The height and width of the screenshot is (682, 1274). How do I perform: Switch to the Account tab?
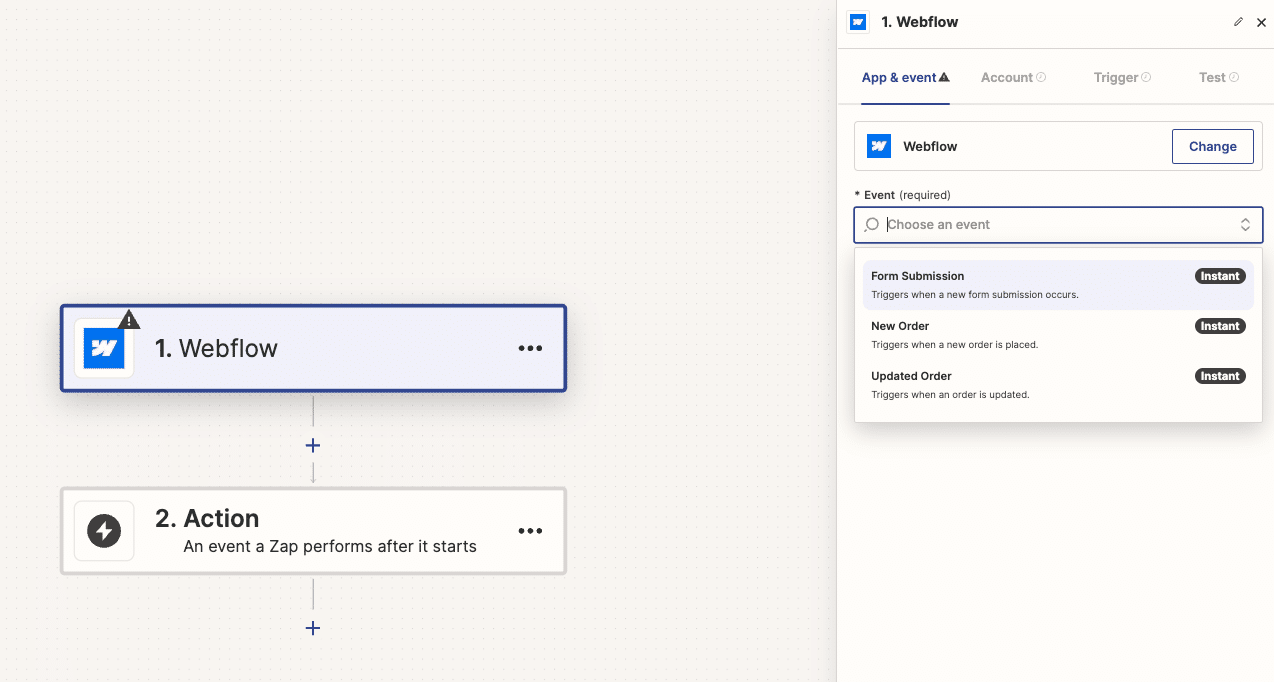click(1013, 77)
